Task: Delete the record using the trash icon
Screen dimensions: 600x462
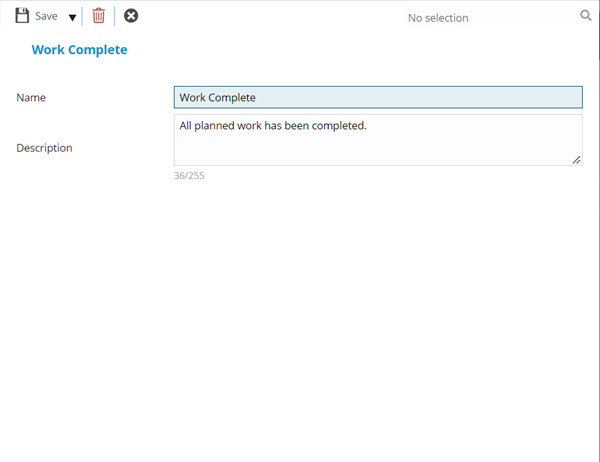Action: 98,16
